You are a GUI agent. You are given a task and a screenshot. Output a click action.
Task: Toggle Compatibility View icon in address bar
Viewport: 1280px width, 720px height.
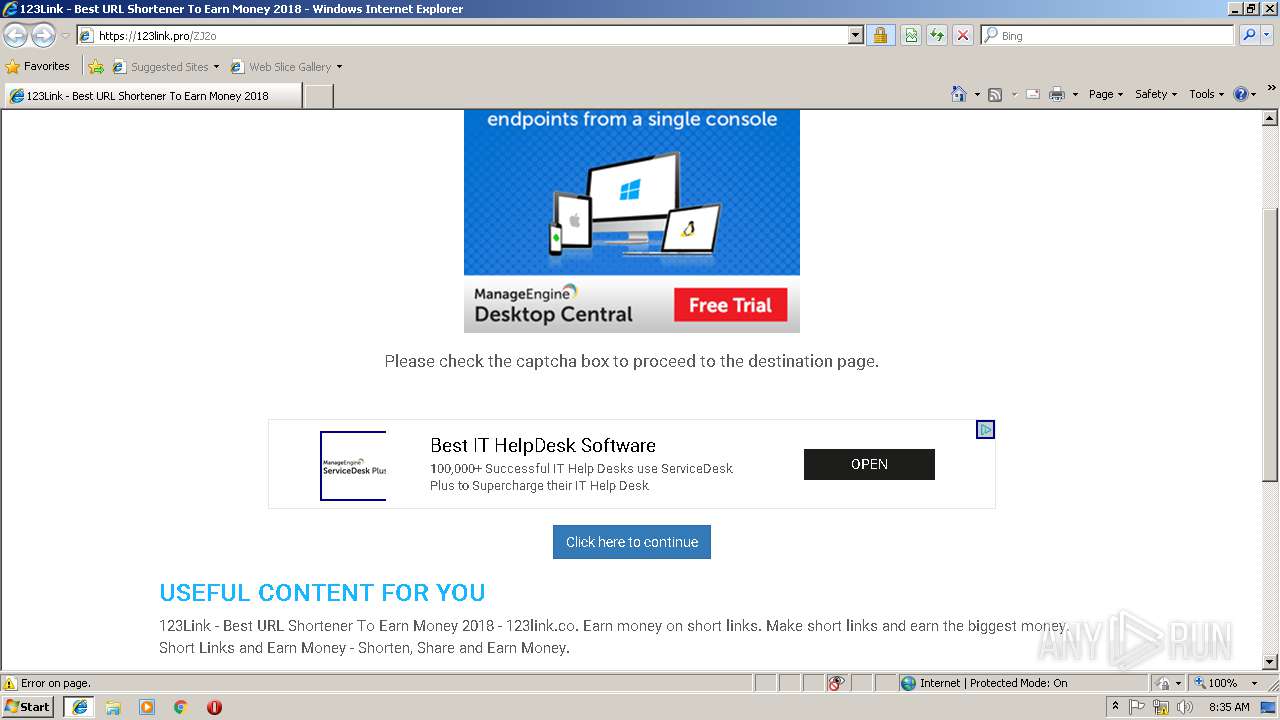911,35
